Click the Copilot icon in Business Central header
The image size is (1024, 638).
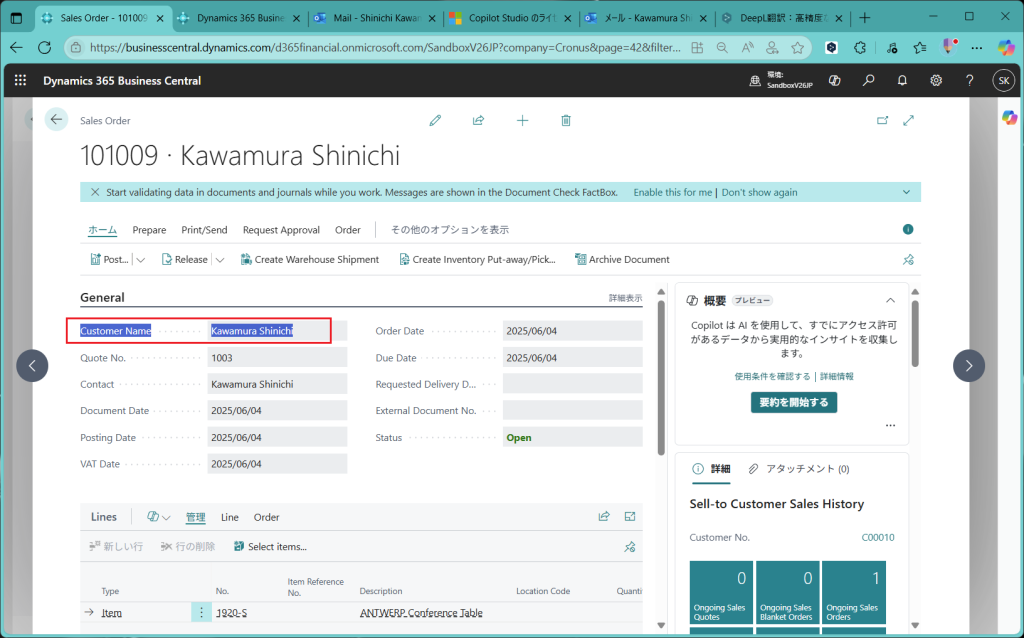pos(835,80)
